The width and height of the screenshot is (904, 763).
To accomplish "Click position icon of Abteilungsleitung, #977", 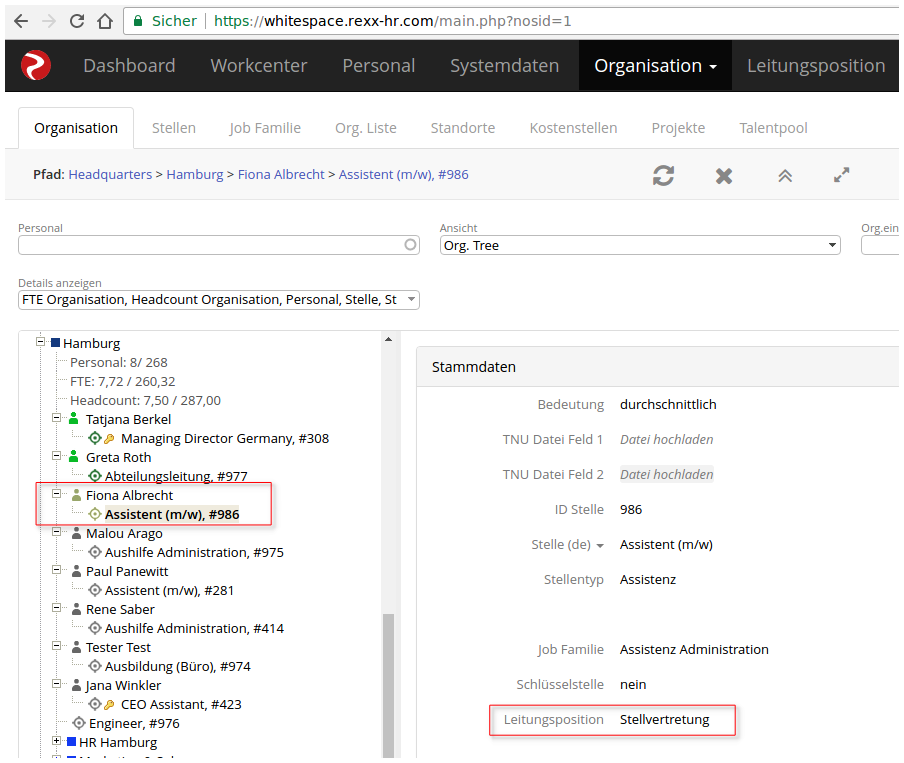I will (95, 476).
